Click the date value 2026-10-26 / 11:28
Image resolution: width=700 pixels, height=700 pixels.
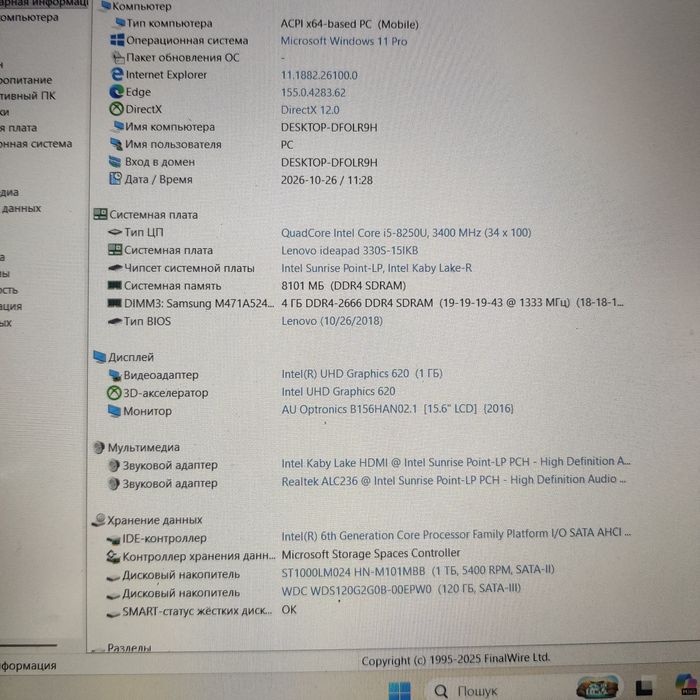click(x=327, y=180)
